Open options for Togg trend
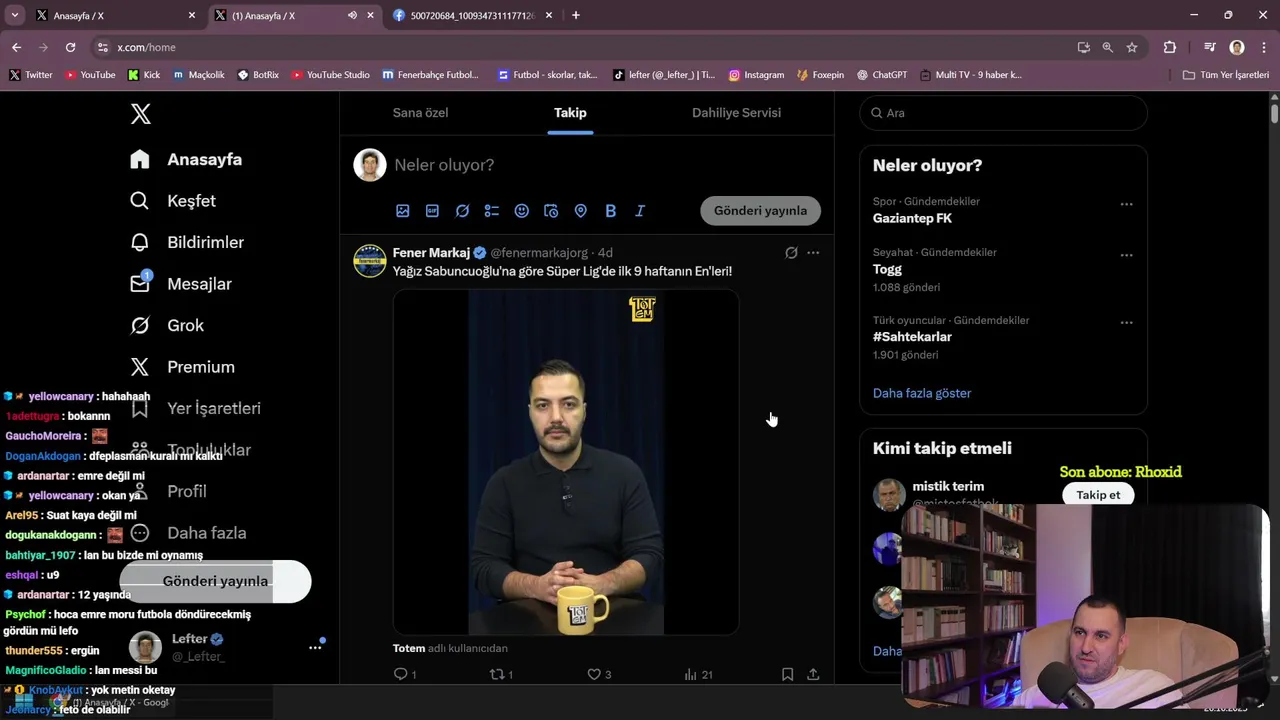The height and width of the screenshot is (720, 1280). pyautogui.click(x=1126, y=255)
